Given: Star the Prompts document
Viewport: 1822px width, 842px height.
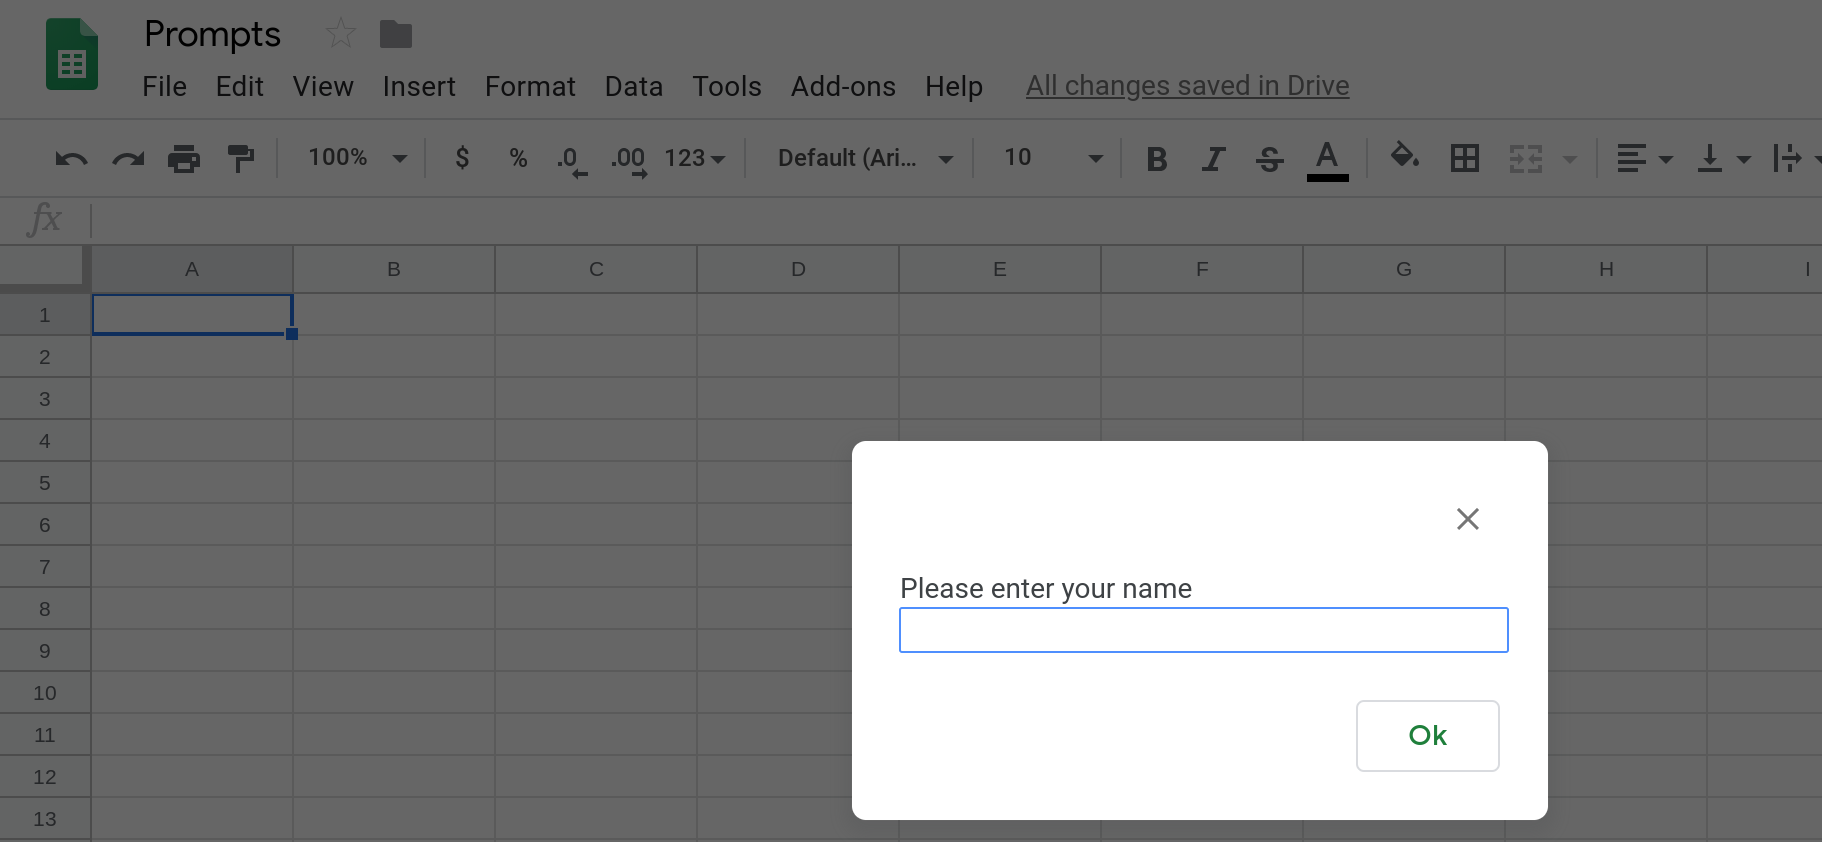Looking at the screenshot, I should 341,33.
